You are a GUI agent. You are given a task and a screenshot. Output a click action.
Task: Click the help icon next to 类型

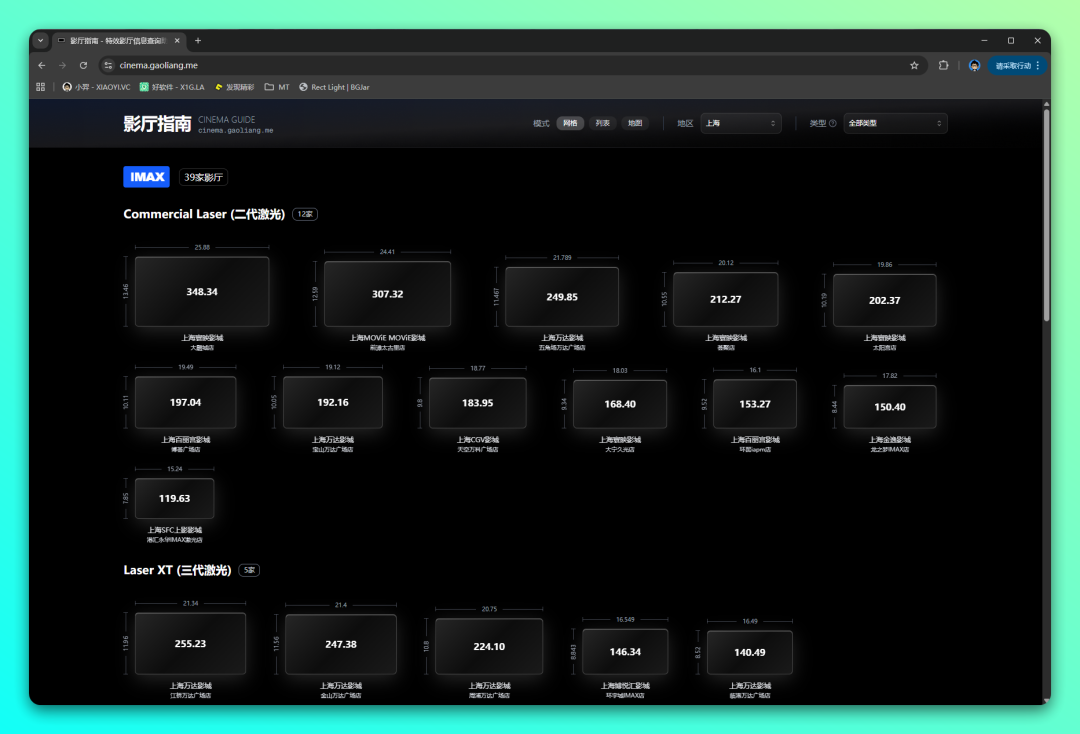coord(832,124)
